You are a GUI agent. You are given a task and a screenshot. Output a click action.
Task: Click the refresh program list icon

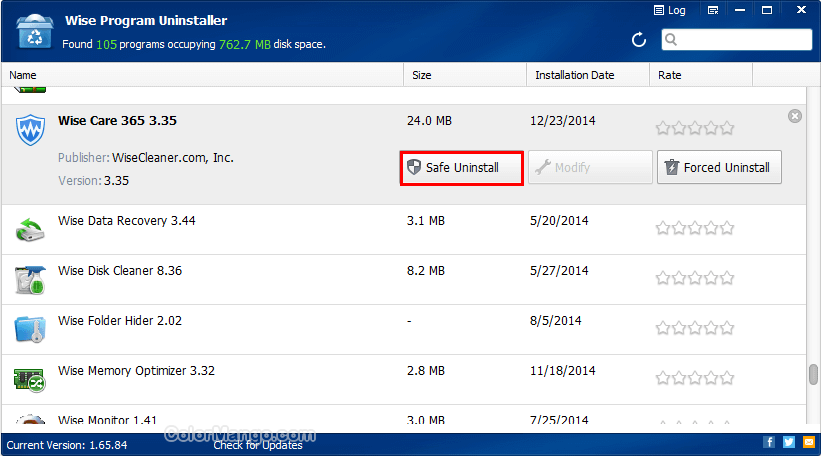point(639,40)
